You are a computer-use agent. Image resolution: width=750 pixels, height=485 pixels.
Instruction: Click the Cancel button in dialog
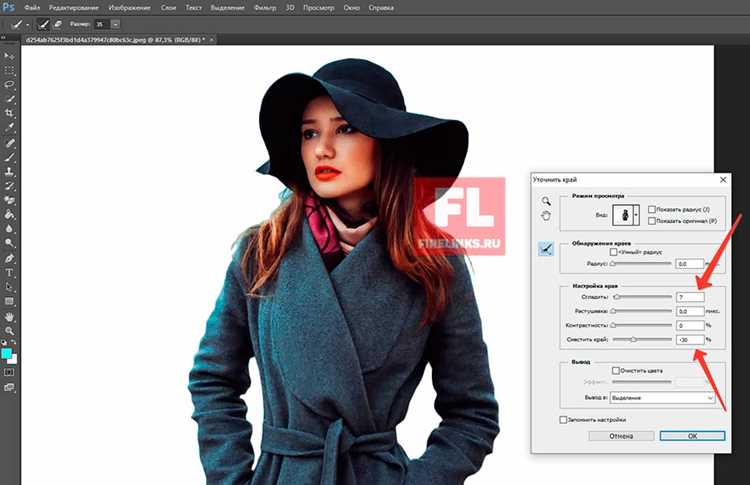point(621,436)
